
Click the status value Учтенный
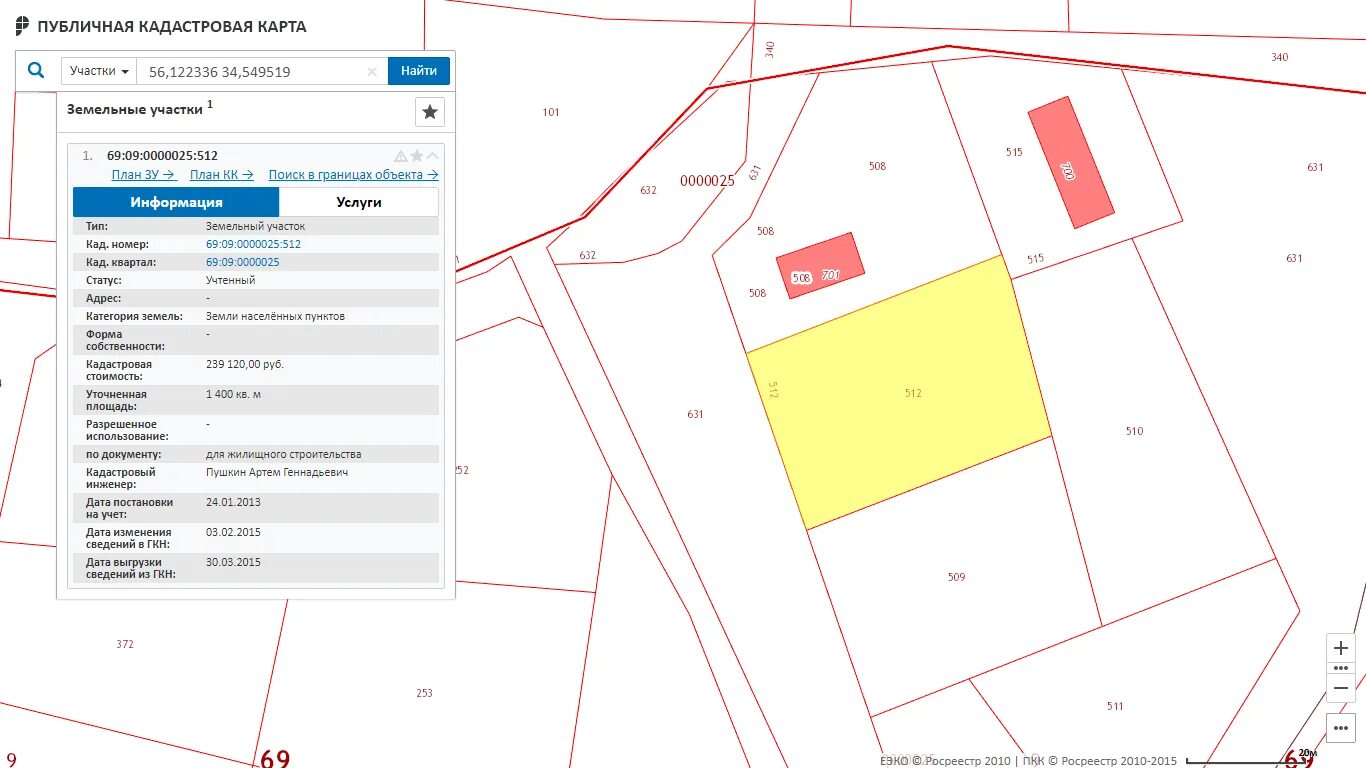coord(230,280)
